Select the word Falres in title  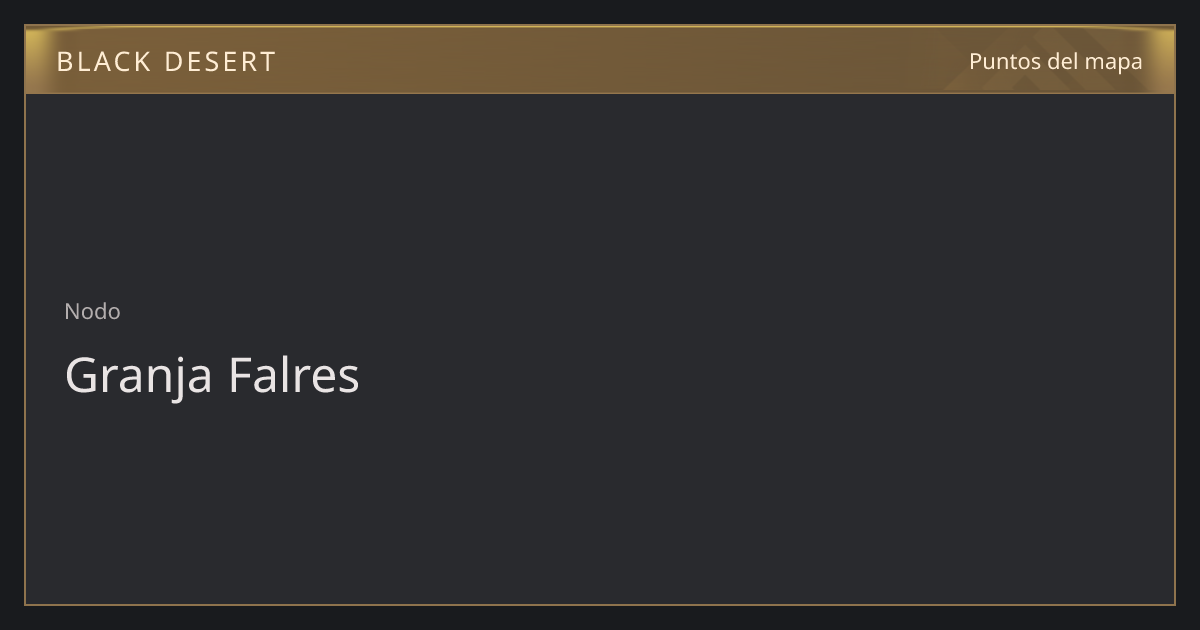294,376
